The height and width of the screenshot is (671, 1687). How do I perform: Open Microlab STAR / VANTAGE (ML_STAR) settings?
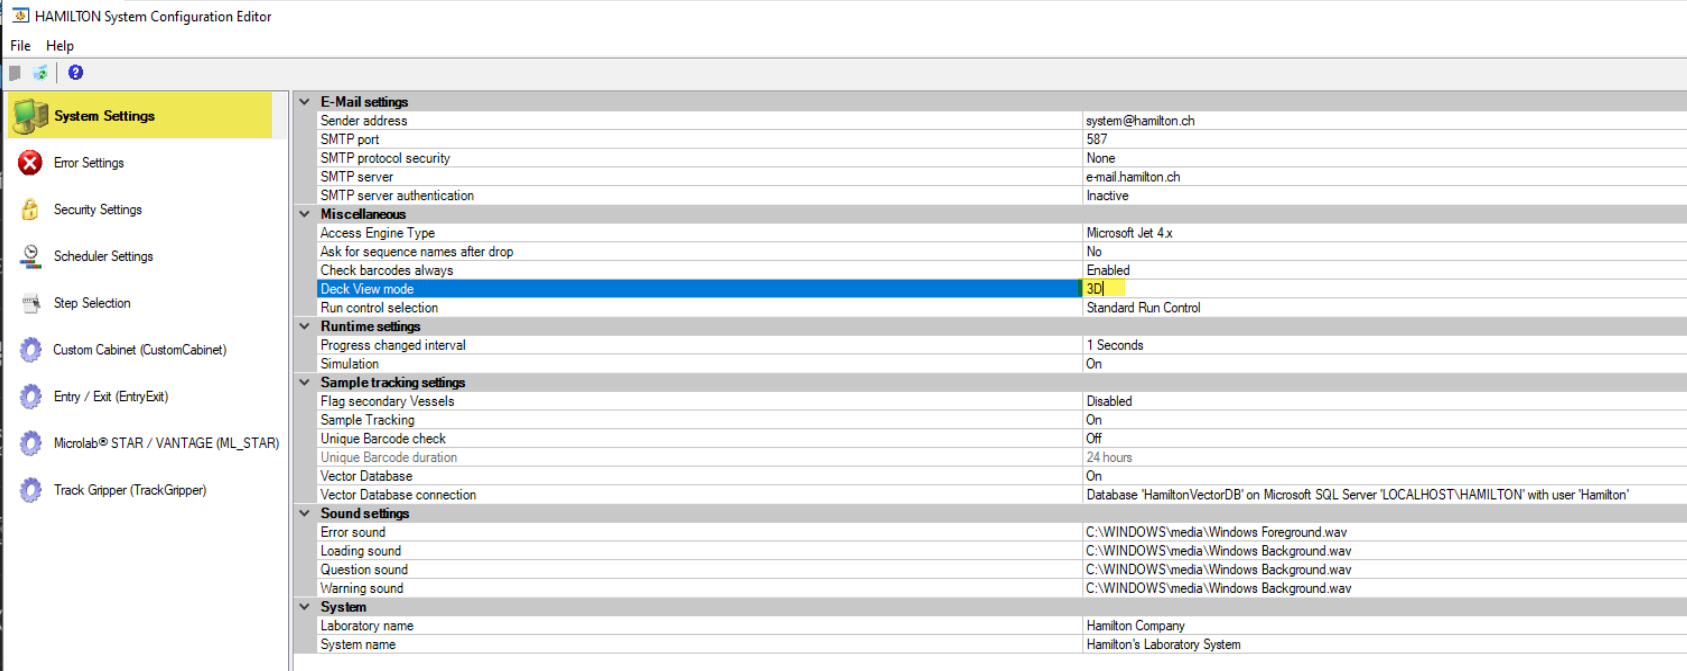(x=166, y=443)
